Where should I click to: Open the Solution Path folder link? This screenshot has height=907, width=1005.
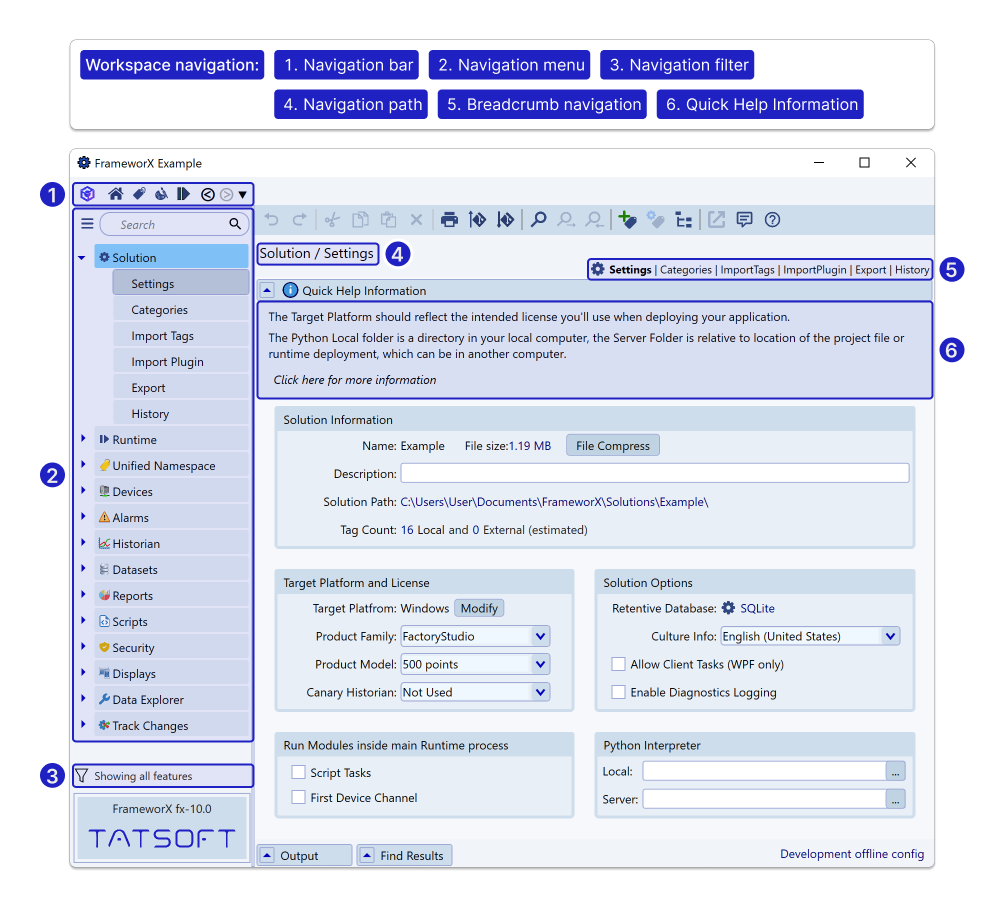[554, 502]
